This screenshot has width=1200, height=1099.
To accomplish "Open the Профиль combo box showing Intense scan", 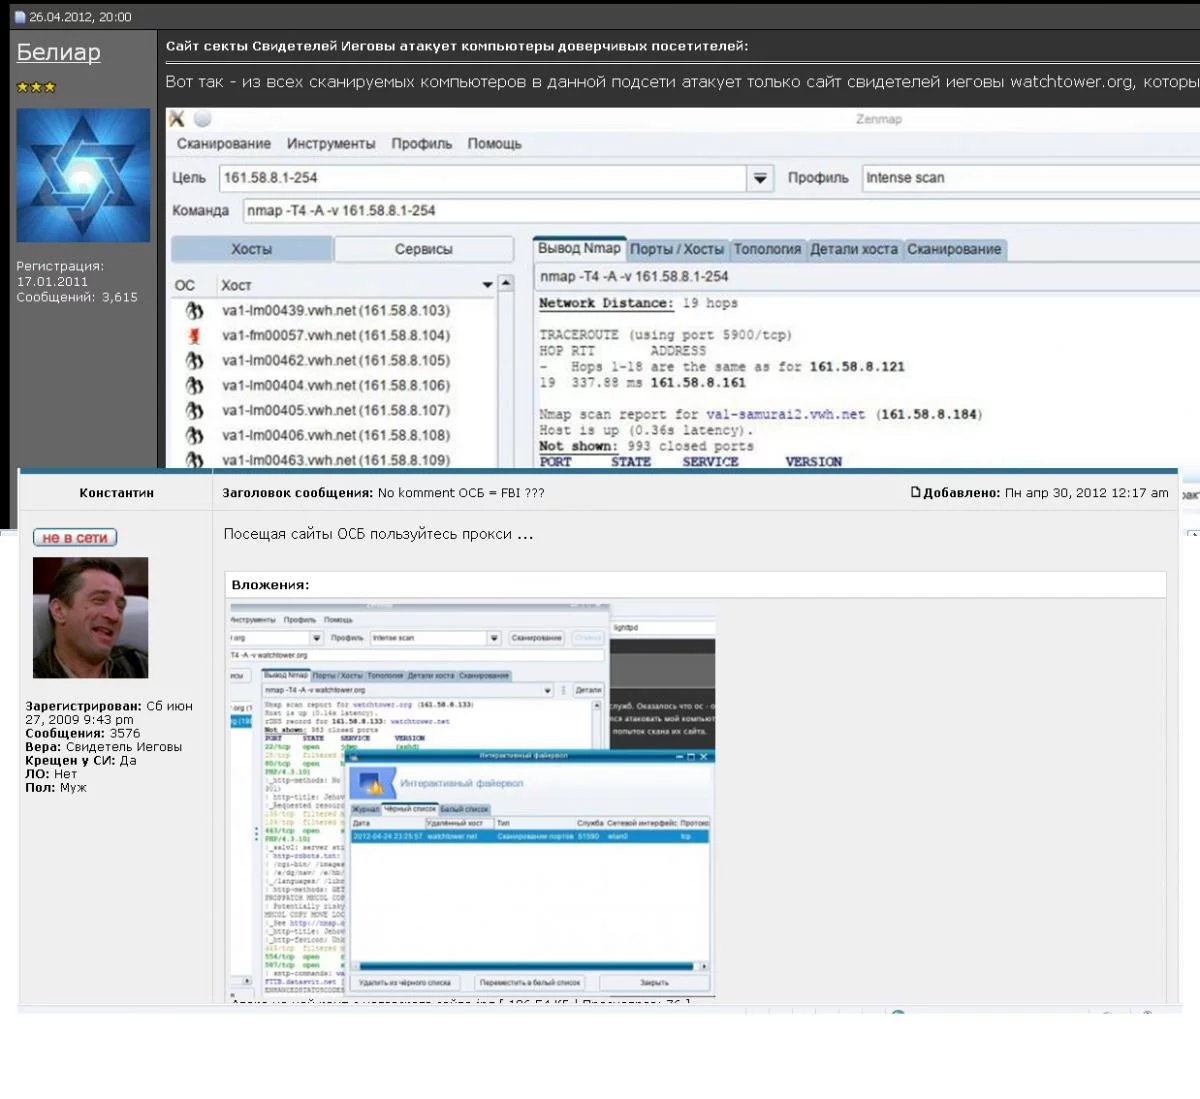I will (1030, 178).
